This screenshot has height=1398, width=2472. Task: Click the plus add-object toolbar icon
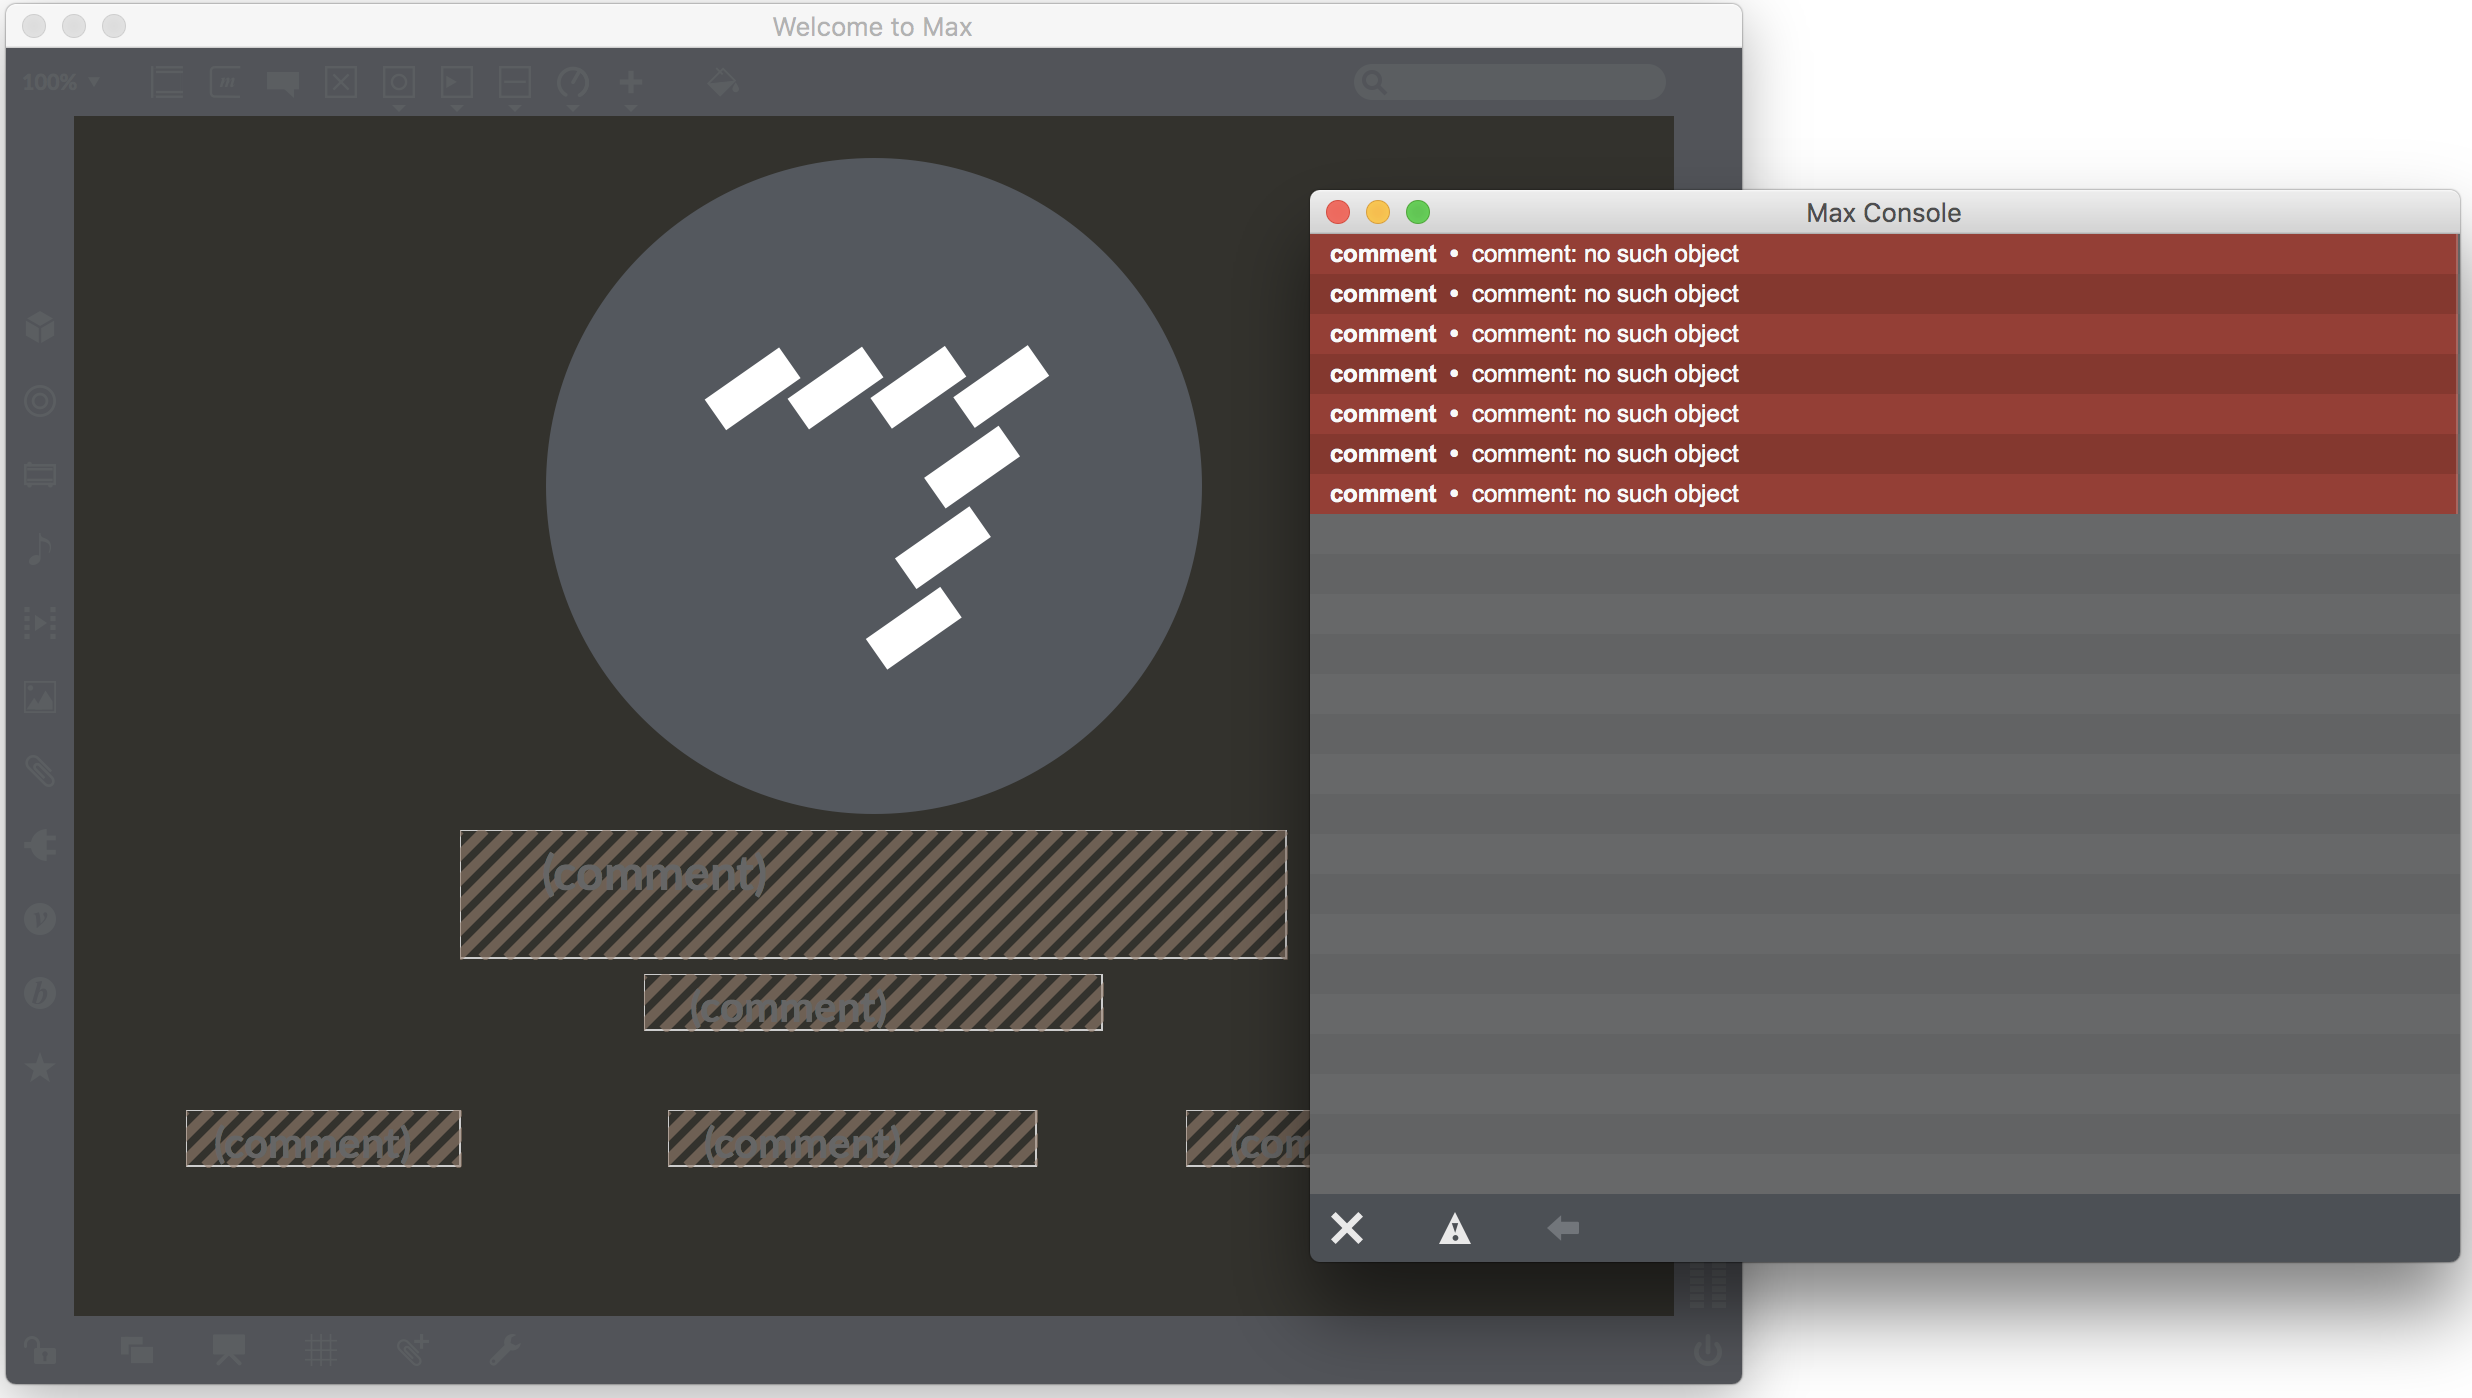point(630,82)
